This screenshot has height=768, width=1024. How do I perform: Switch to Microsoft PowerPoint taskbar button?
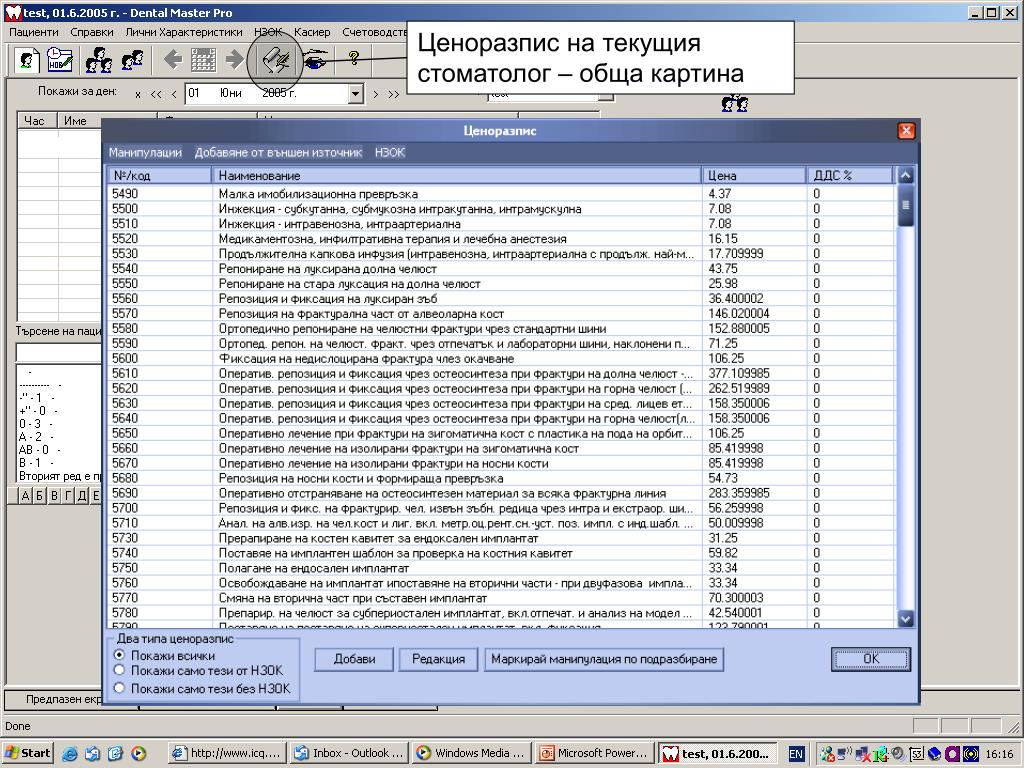point(594,753)
